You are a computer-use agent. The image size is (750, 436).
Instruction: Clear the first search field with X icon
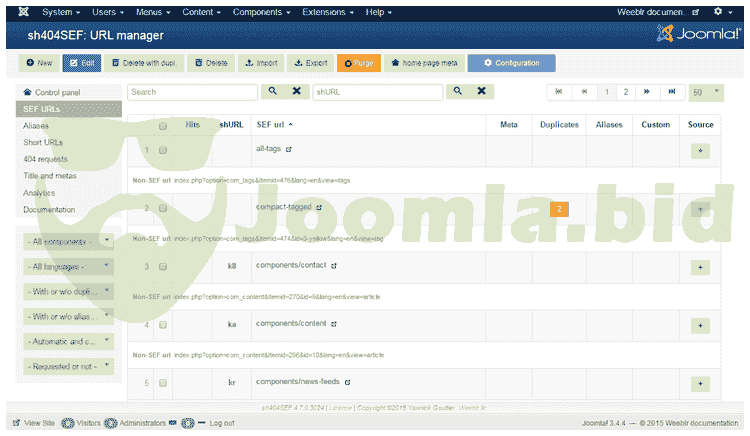pyautogui.click(x=296, y=91)
